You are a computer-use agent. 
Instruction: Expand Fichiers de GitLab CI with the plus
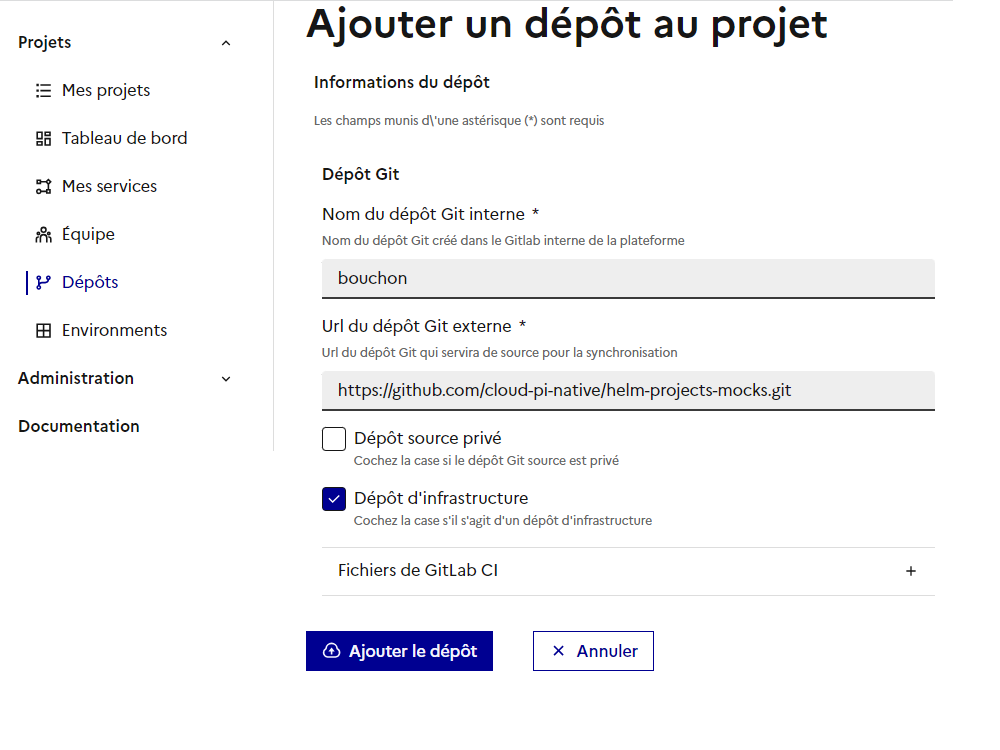911,571
